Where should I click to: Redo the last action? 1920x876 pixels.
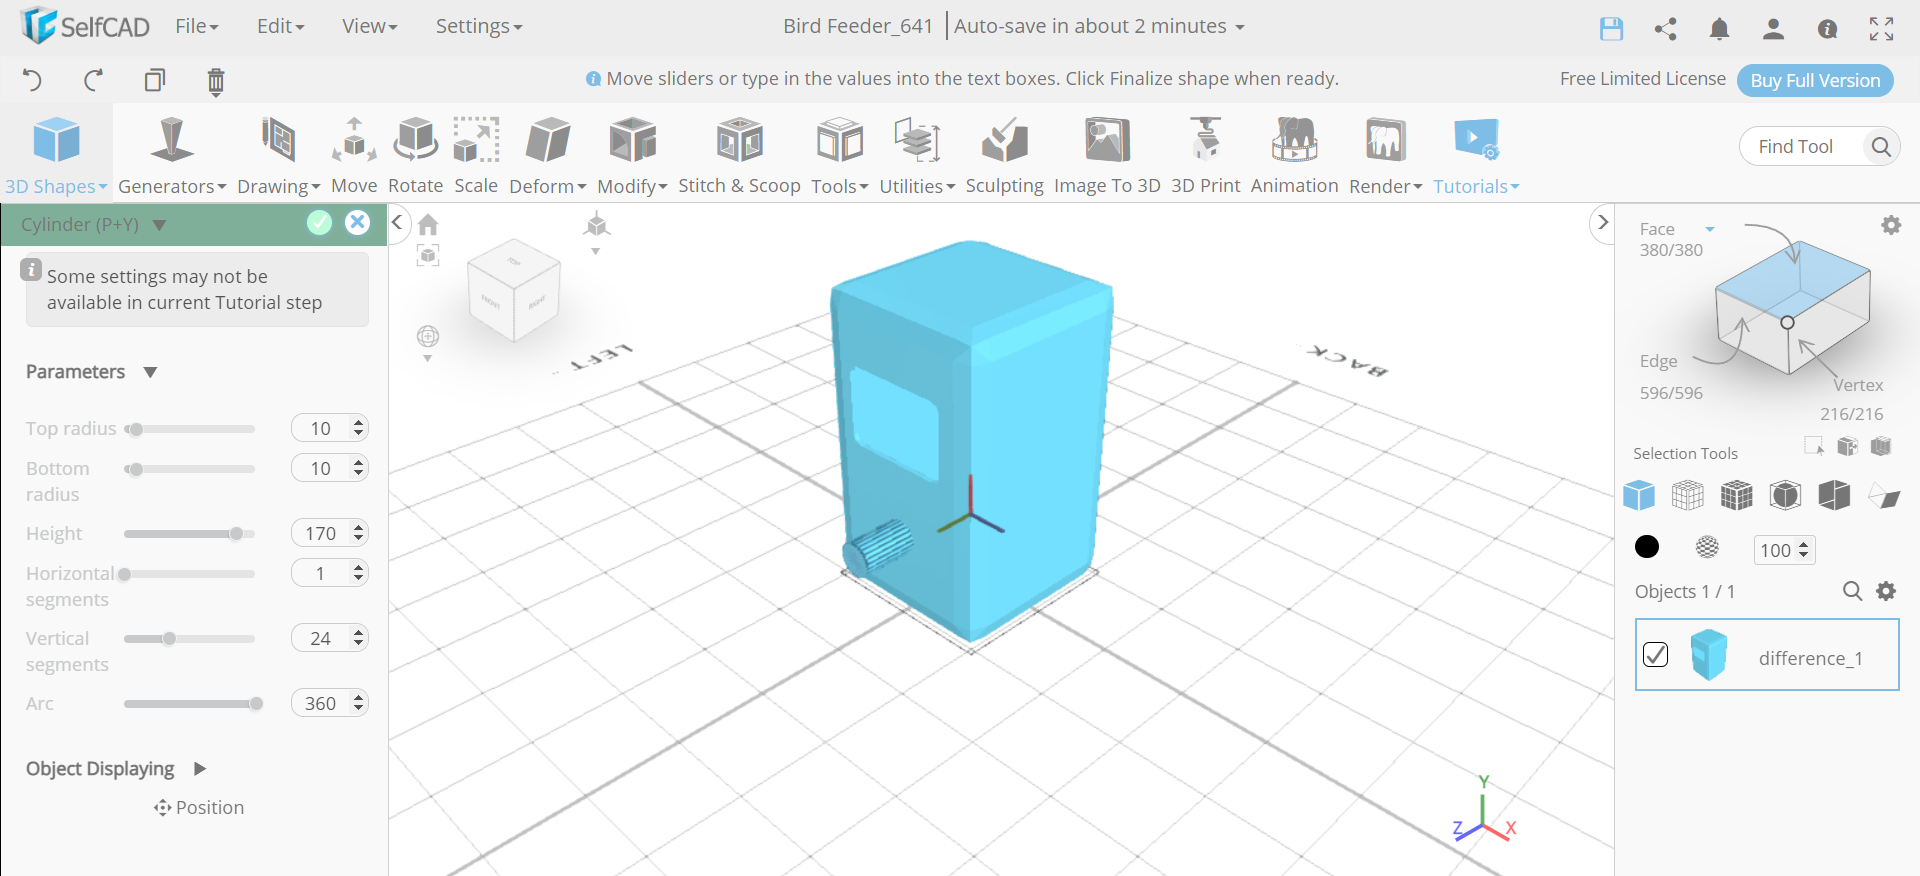[x=93, y=80]
